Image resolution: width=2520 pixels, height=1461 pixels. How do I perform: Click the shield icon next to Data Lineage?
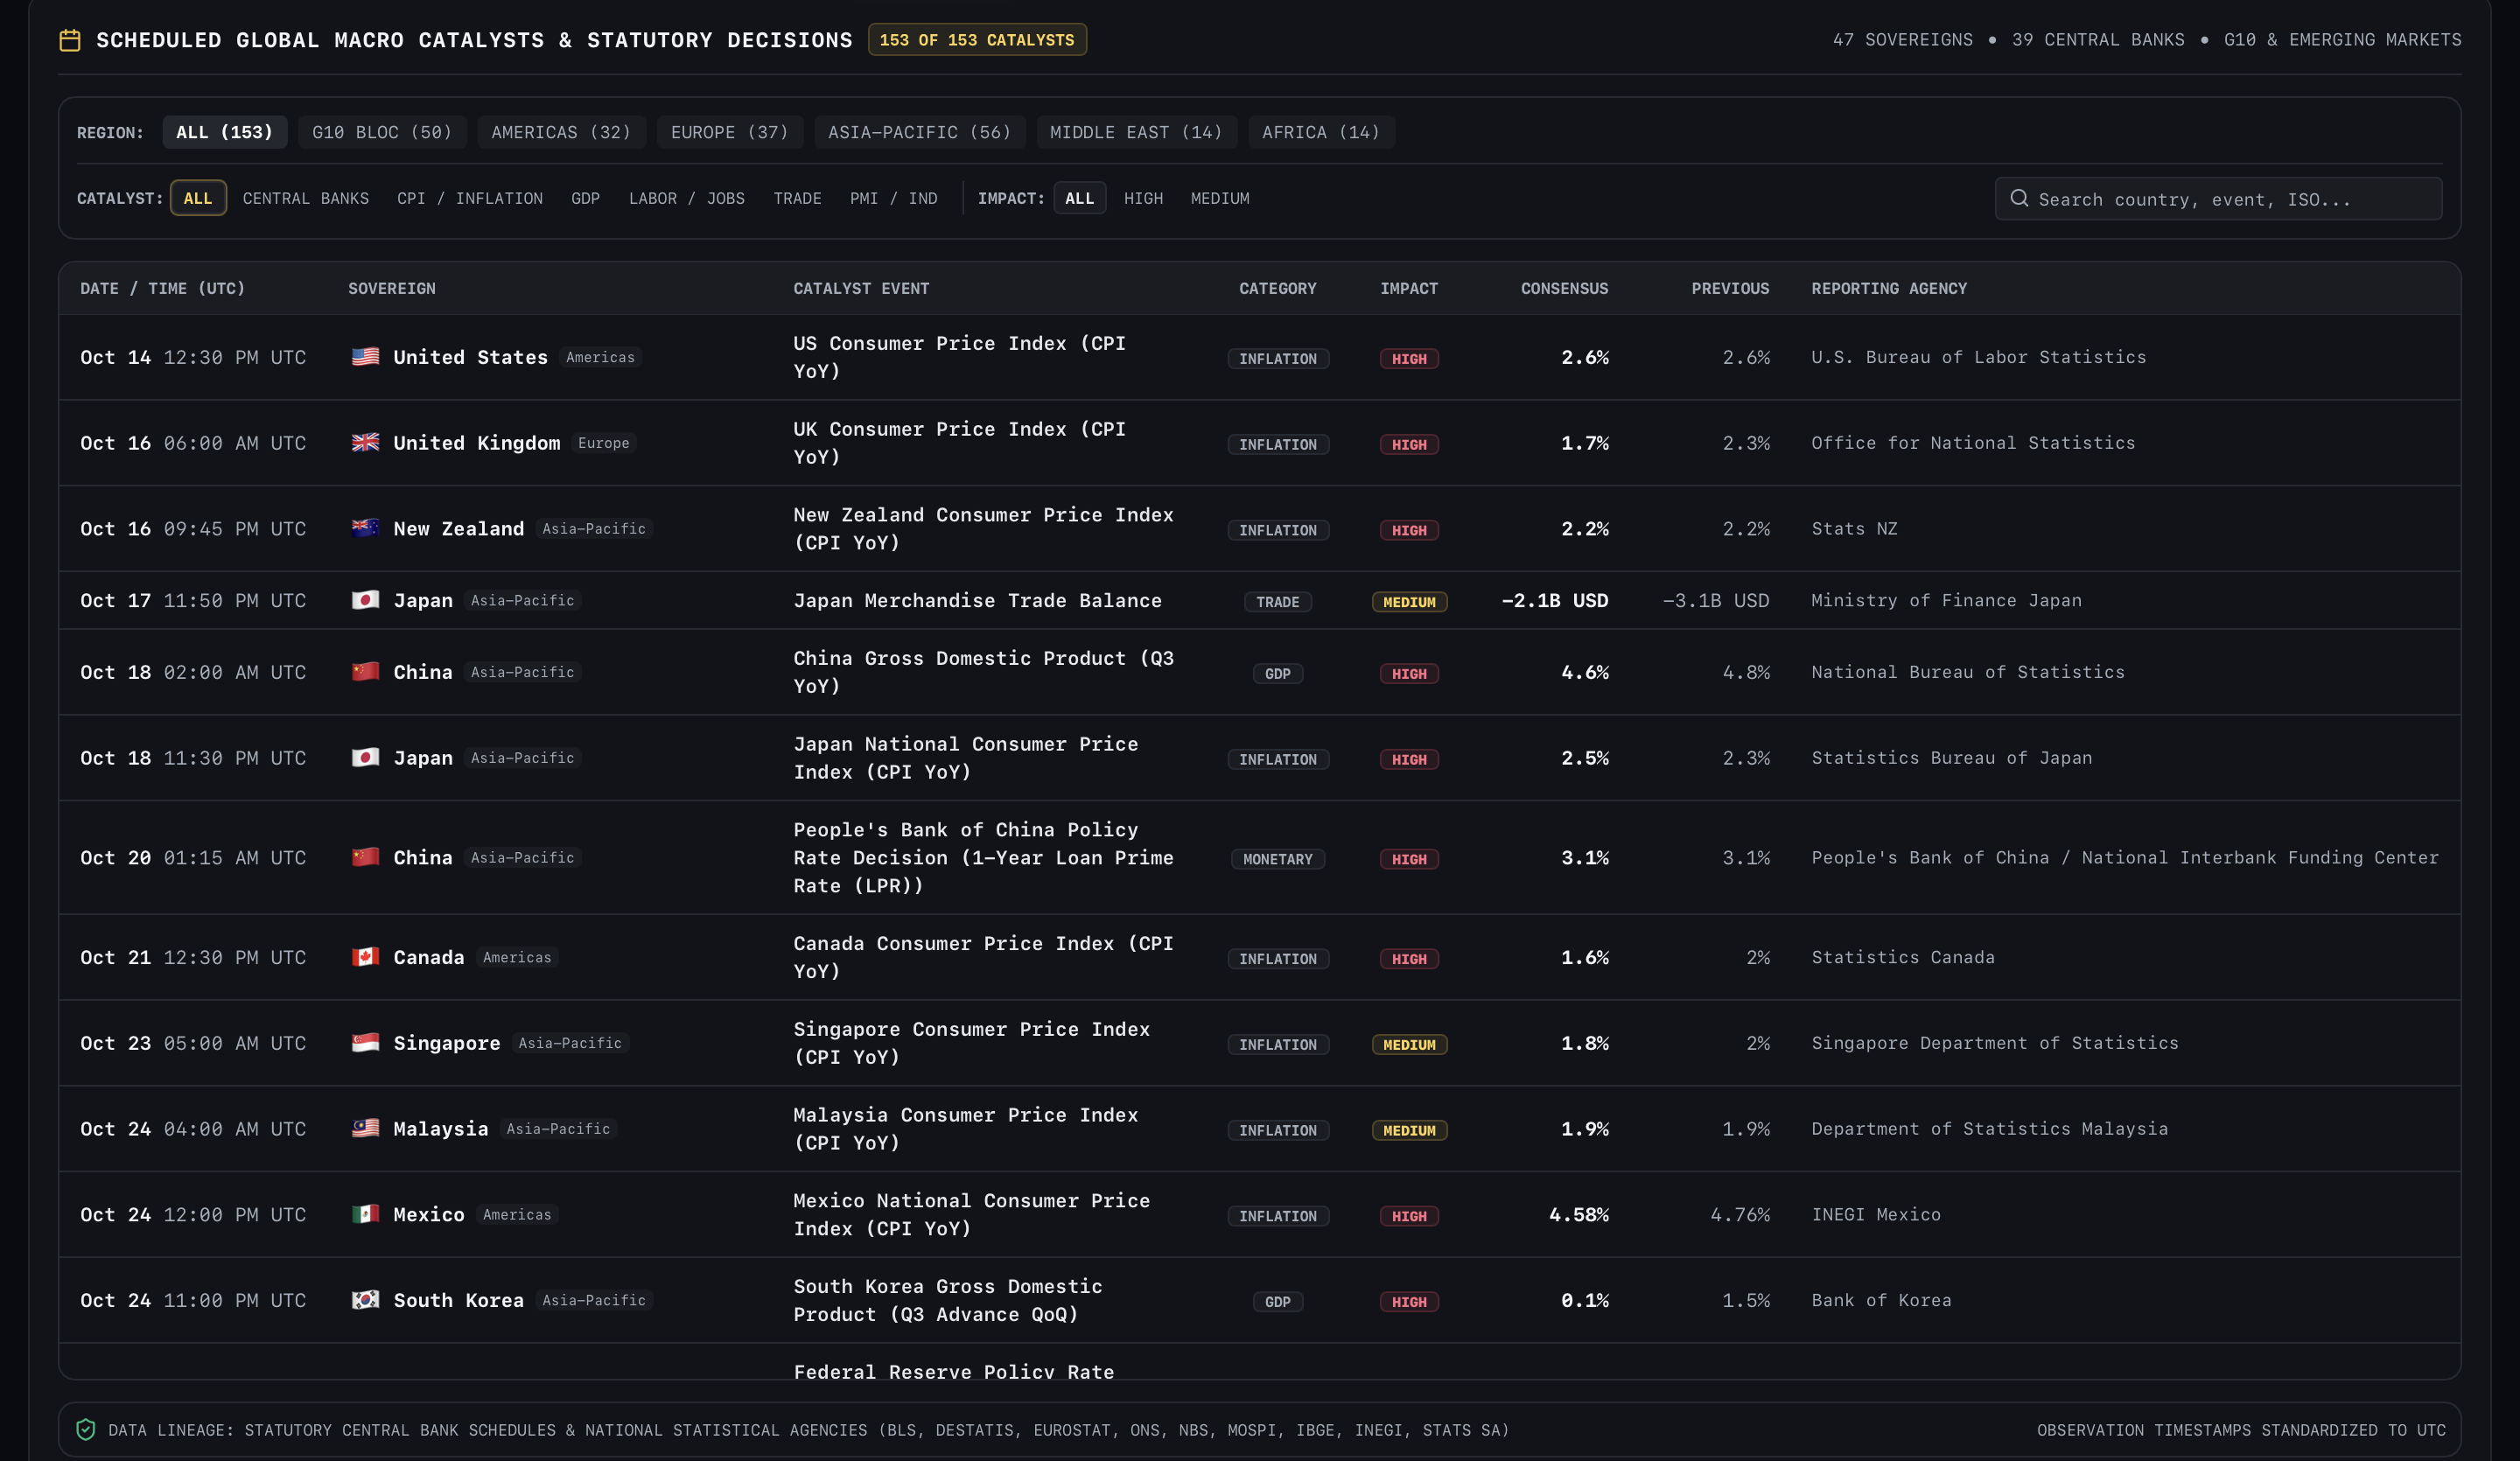coord(86,1430)
